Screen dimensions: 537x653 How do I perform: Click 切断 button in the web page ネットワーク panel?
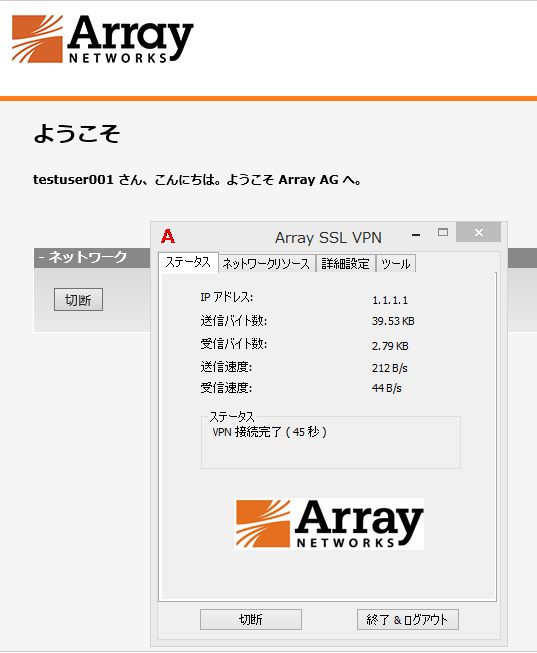click(x=78, y=299)
